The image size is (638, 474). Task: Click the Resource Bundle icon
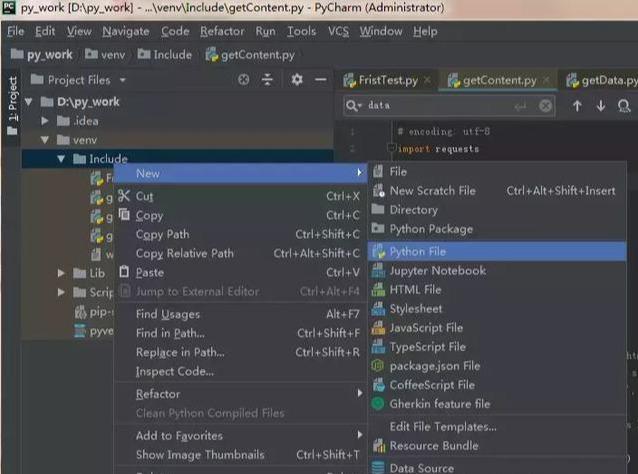(379, 446)
